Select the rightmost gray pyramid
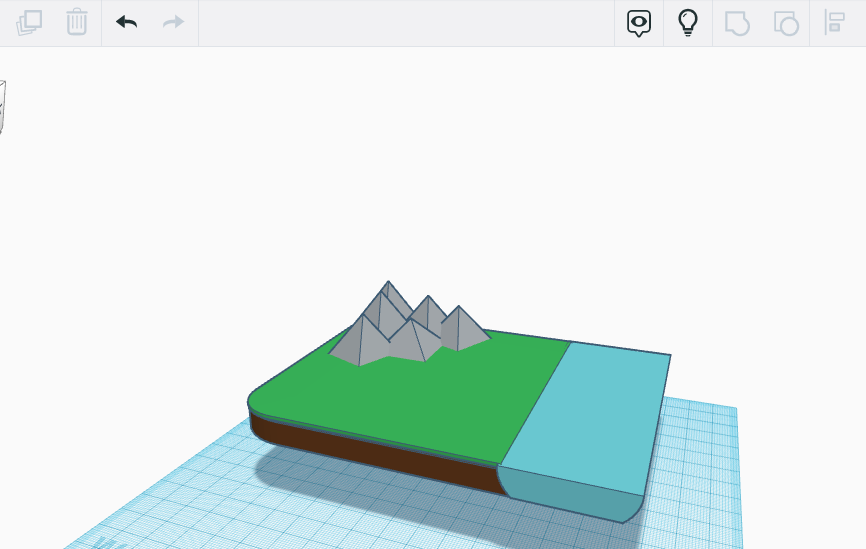Viewport: 866px width, 549px height. pos(464,331)
